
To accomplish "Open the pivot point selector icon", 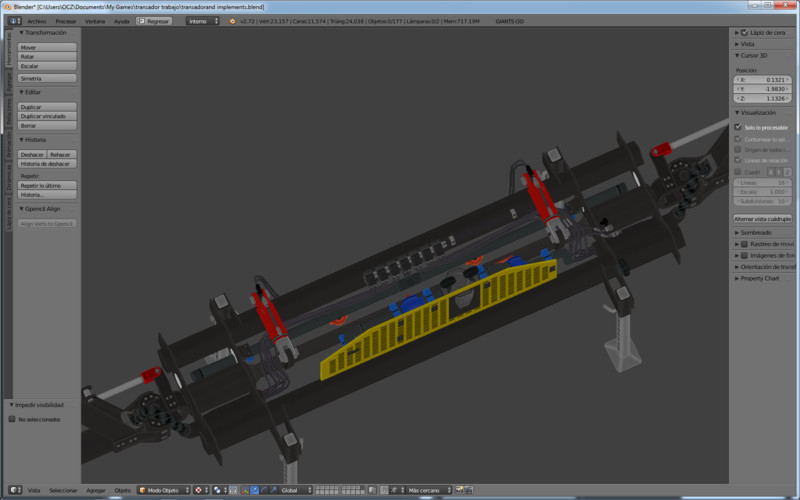I will coord(218,490).
